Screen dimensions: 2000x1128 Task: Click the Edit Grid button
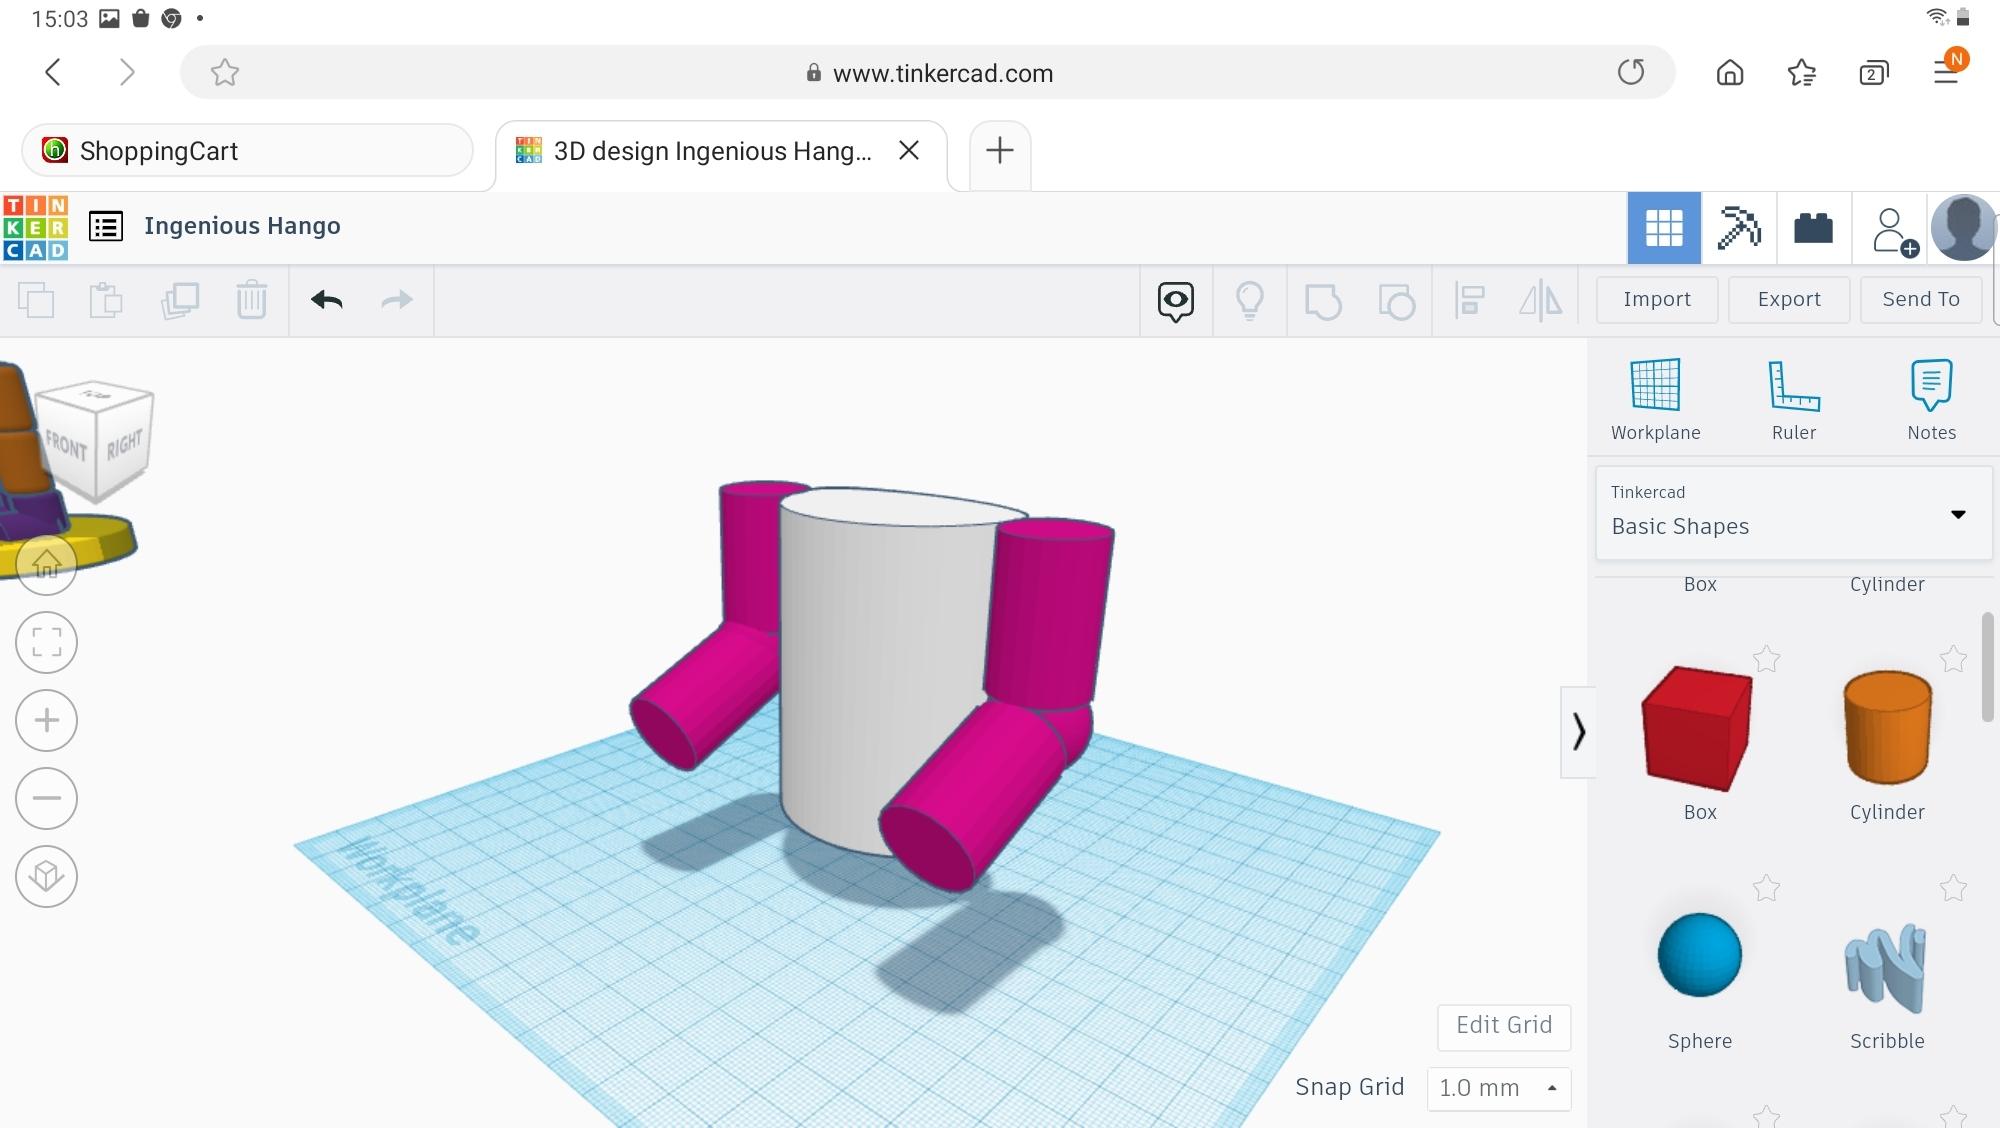1503,1025
